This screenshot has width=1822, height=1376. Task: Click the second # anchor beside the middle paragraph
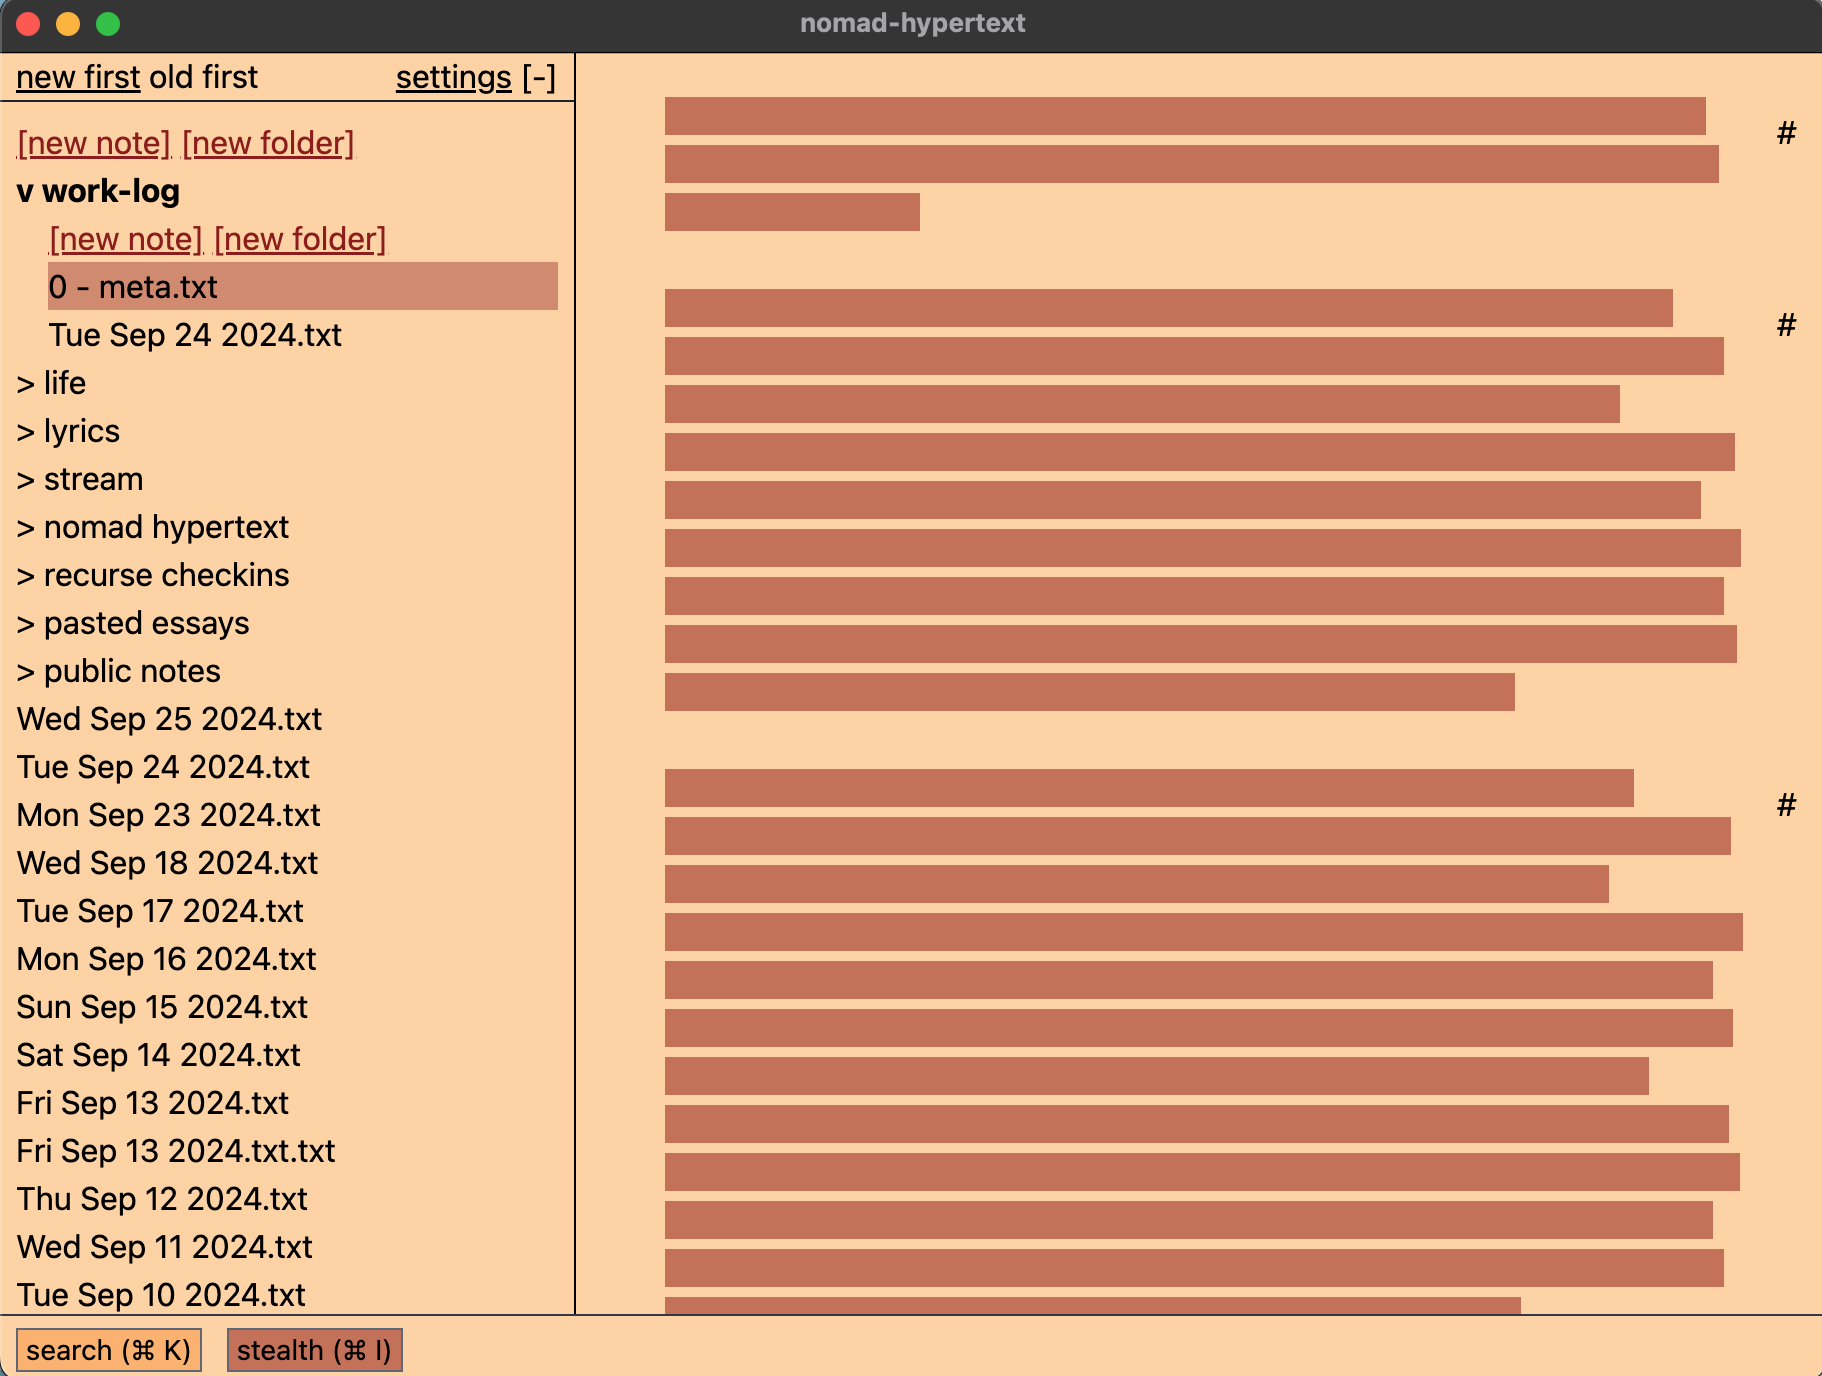(x=1786, y=325)
